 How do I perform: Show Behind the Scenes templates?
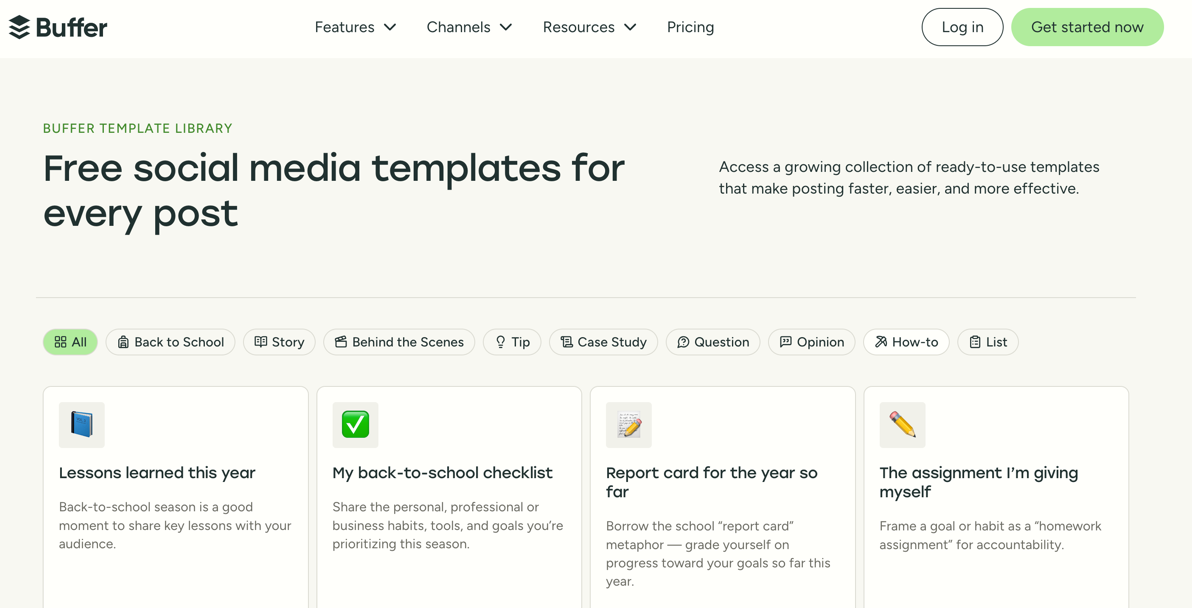click(399, 342)
